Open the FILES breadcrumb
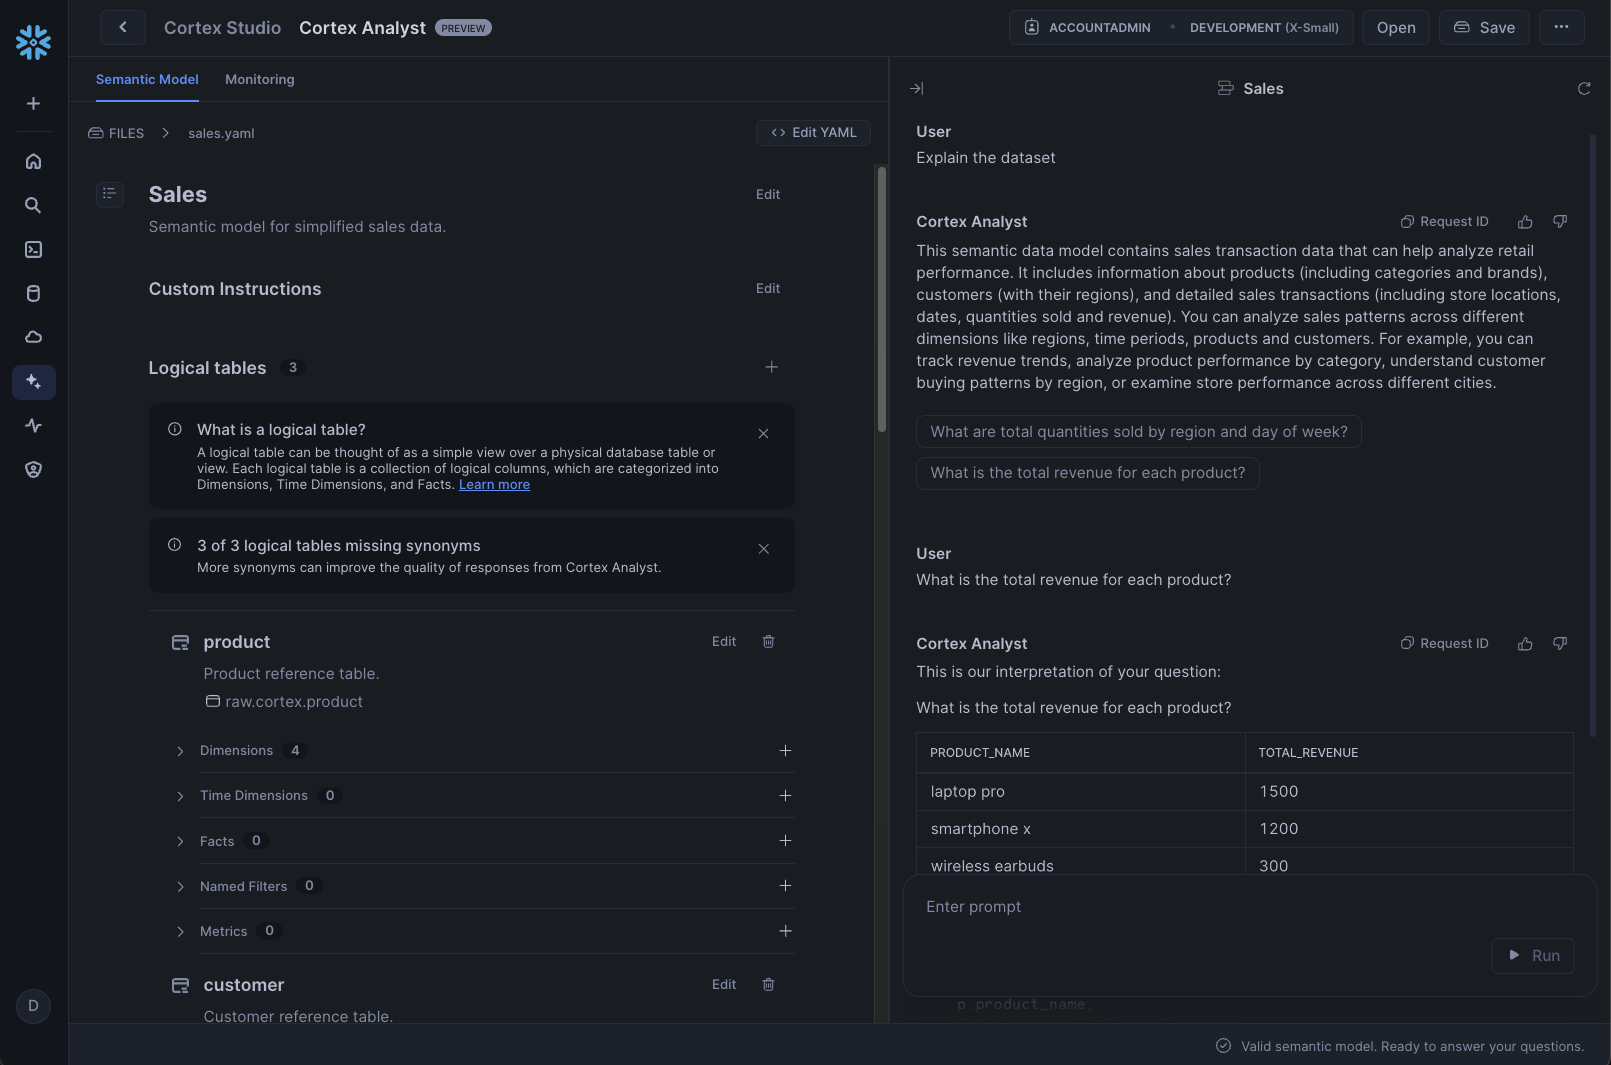 click(x=116, y=133)
